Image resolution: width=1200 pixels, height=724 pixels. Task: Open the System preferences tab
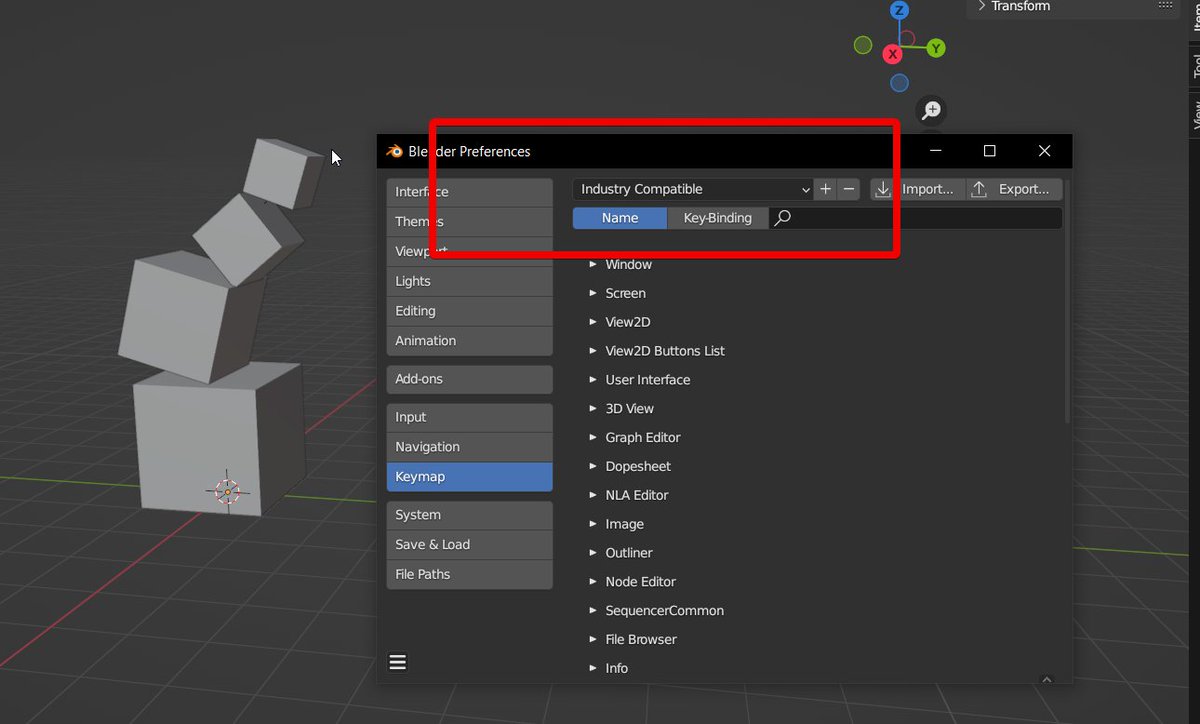click(x=469, y=515)
